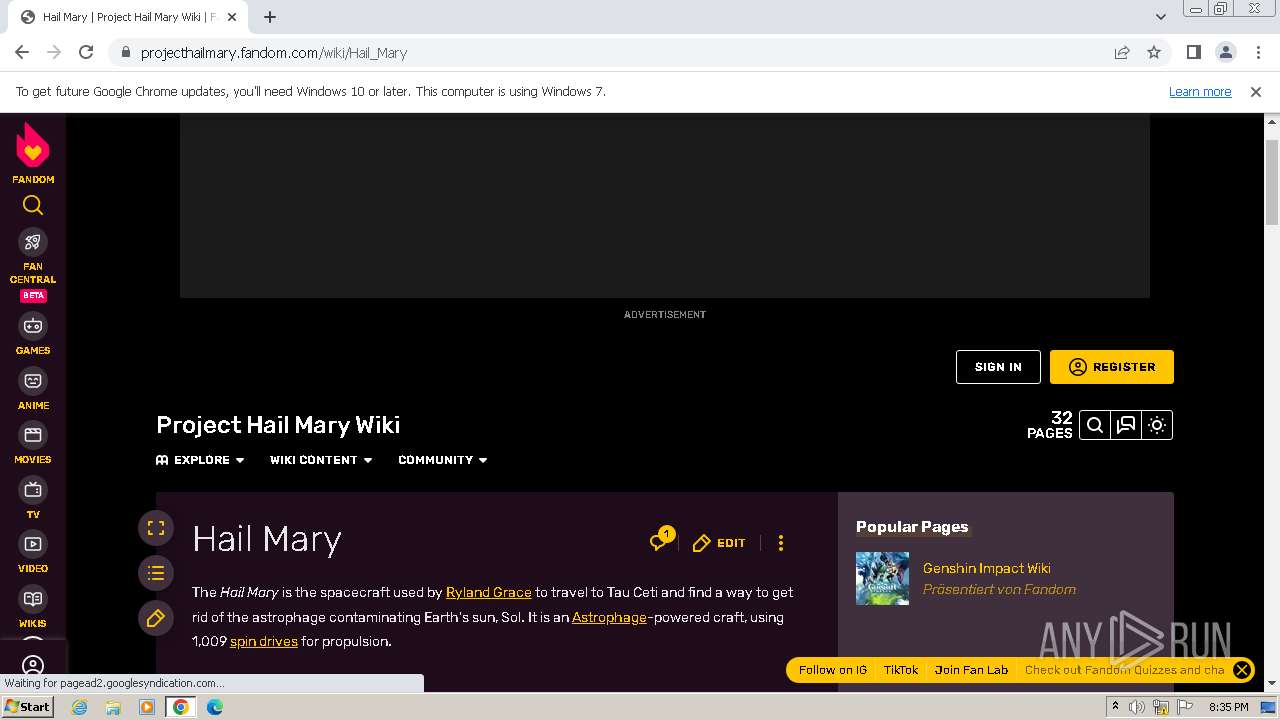This screenshot has width=1280, height=720.
Task: Click the address bar URL
Action: click(x=274, y=53)
